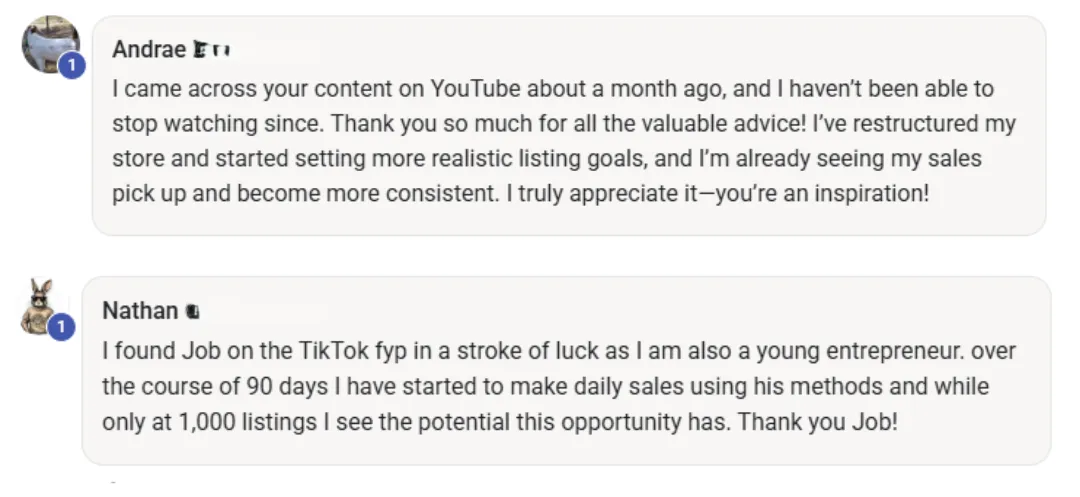This screenshot has width=1080, height=497.
Task: Click the word YouTube in Andrae's comment
Action: click(476, 89)
